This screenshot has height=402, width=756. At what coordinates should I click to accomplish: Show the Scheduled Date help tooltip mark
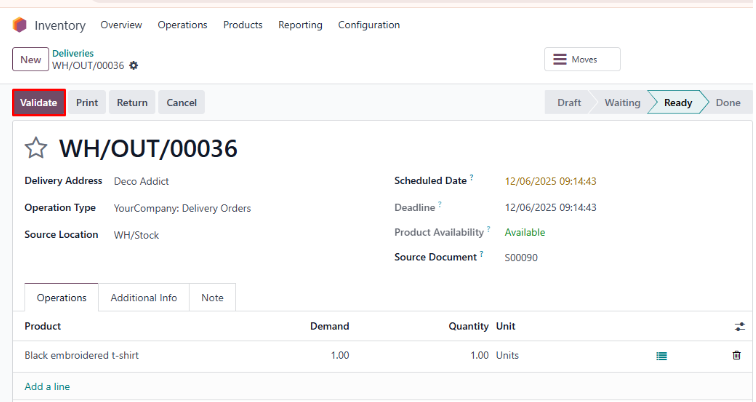(472, 178)
